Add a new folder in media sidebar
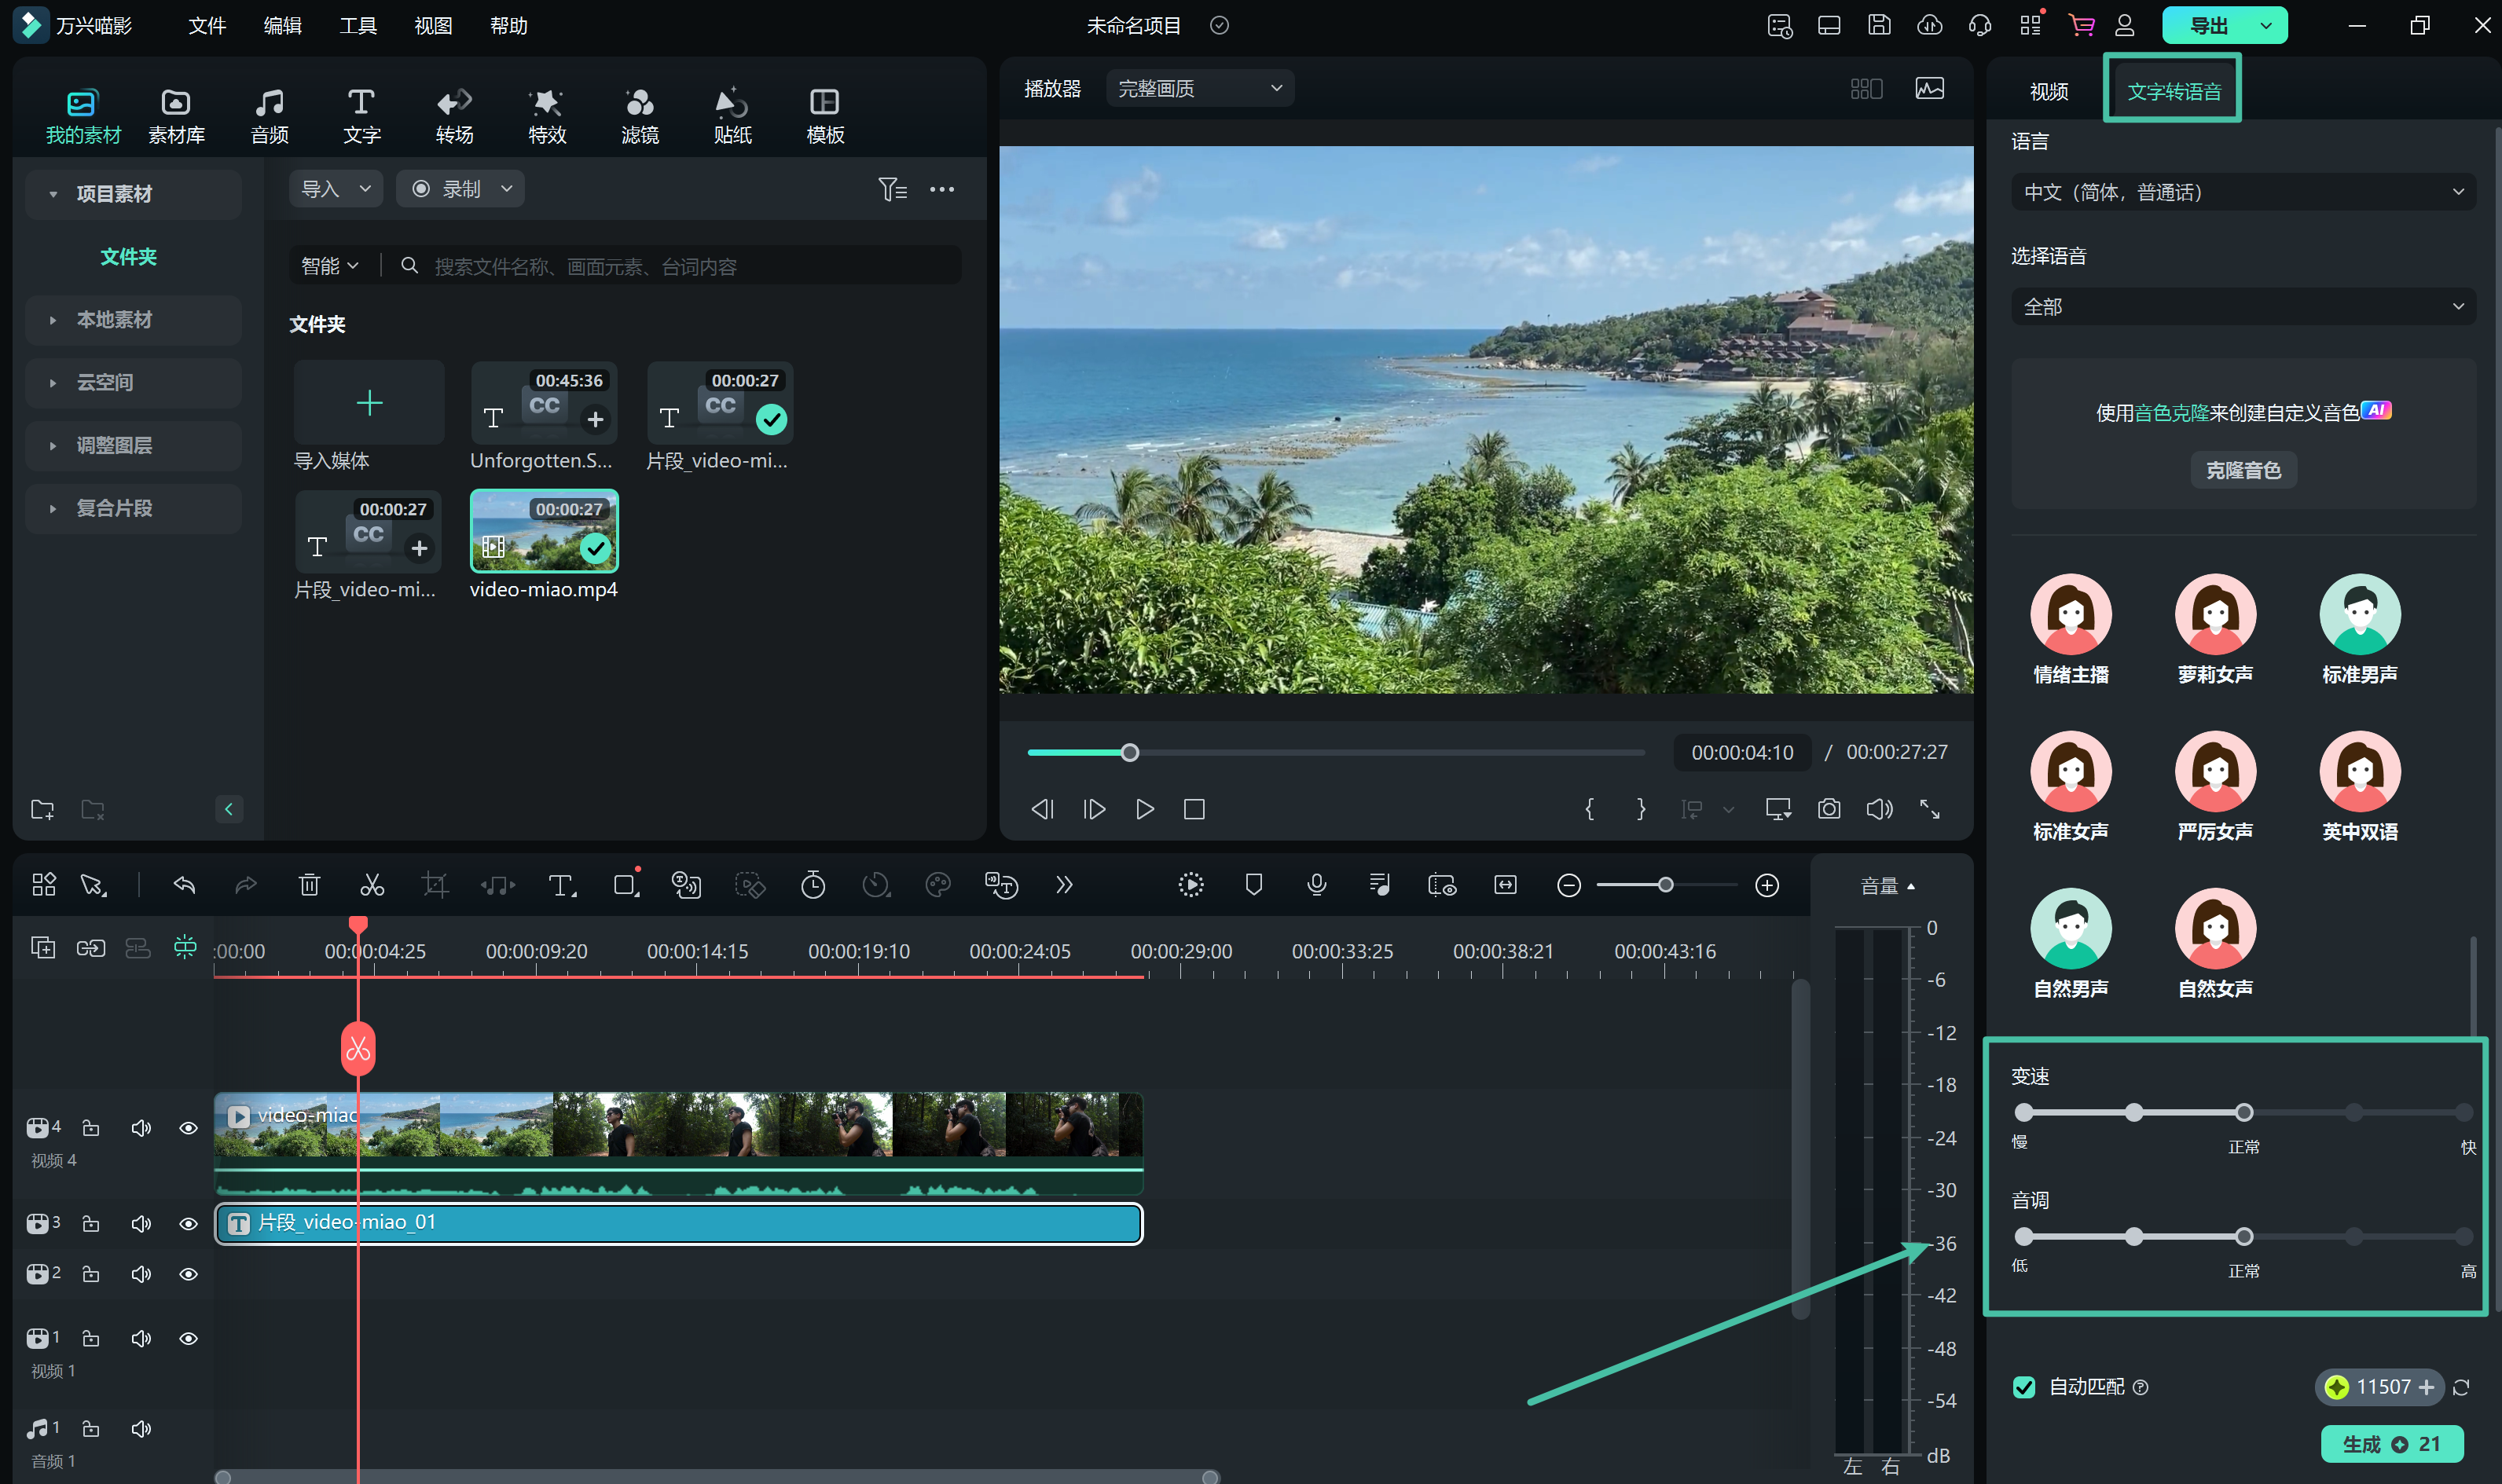The width and height of the screenshot is (2502, 1484). click(42, 809)
